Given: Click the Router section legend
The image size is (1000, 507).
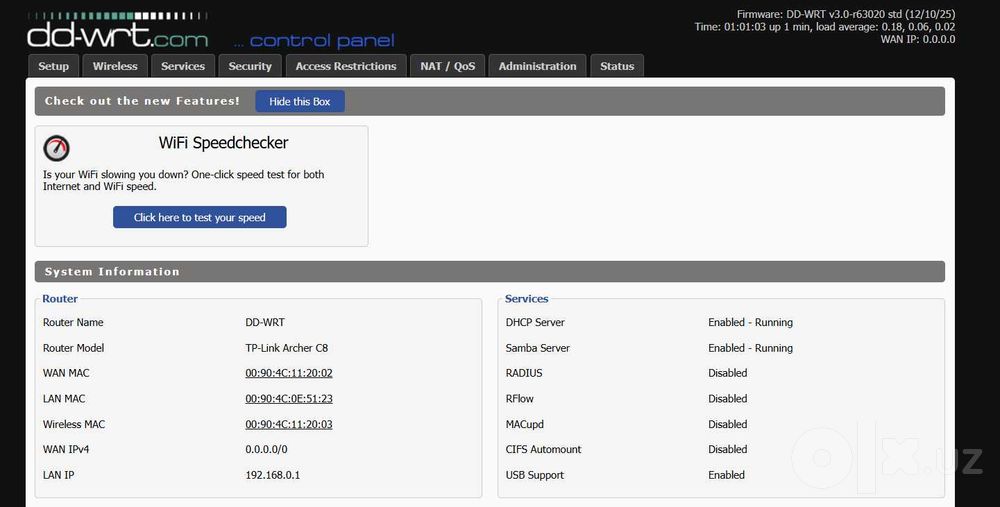Looking at the screenshot, I should point(60,298).
